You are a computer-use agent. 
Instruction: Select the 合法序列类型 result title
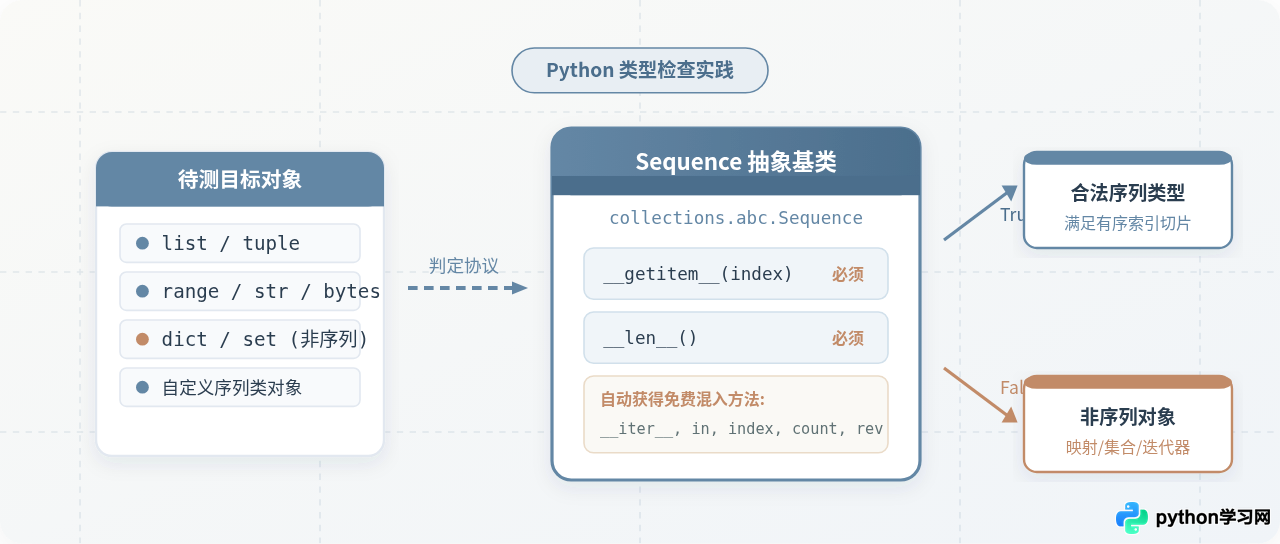(x=1128, y=193)
